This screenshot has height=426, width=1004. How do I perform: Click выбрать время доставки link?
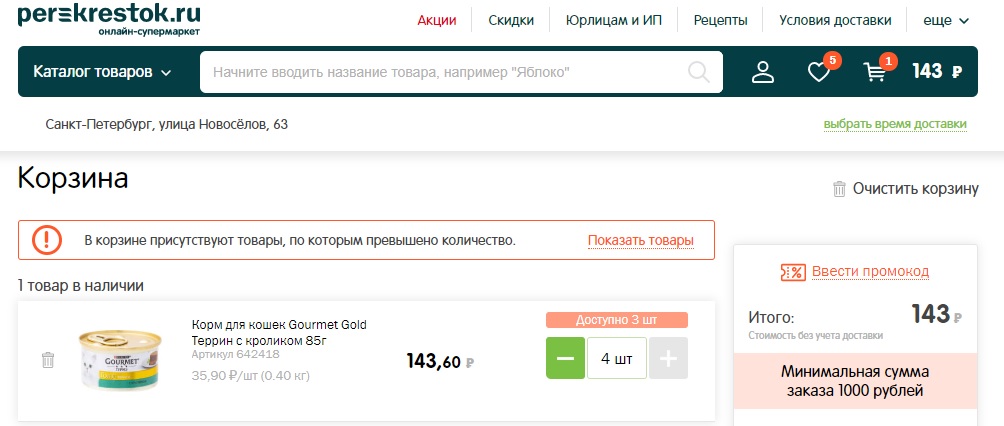[x=895, y=124]
